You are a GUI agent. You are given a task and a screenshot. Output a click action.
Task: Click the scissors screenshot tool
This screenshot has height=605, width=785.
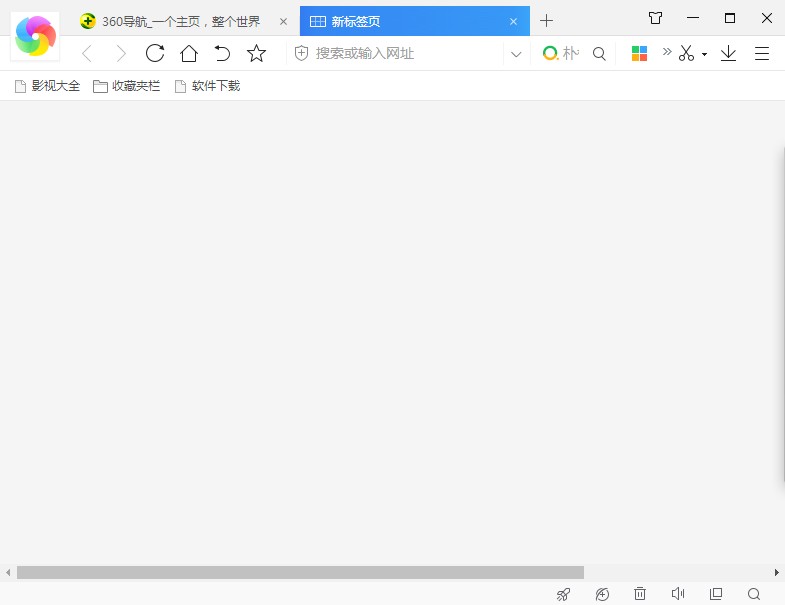[686, 53]
